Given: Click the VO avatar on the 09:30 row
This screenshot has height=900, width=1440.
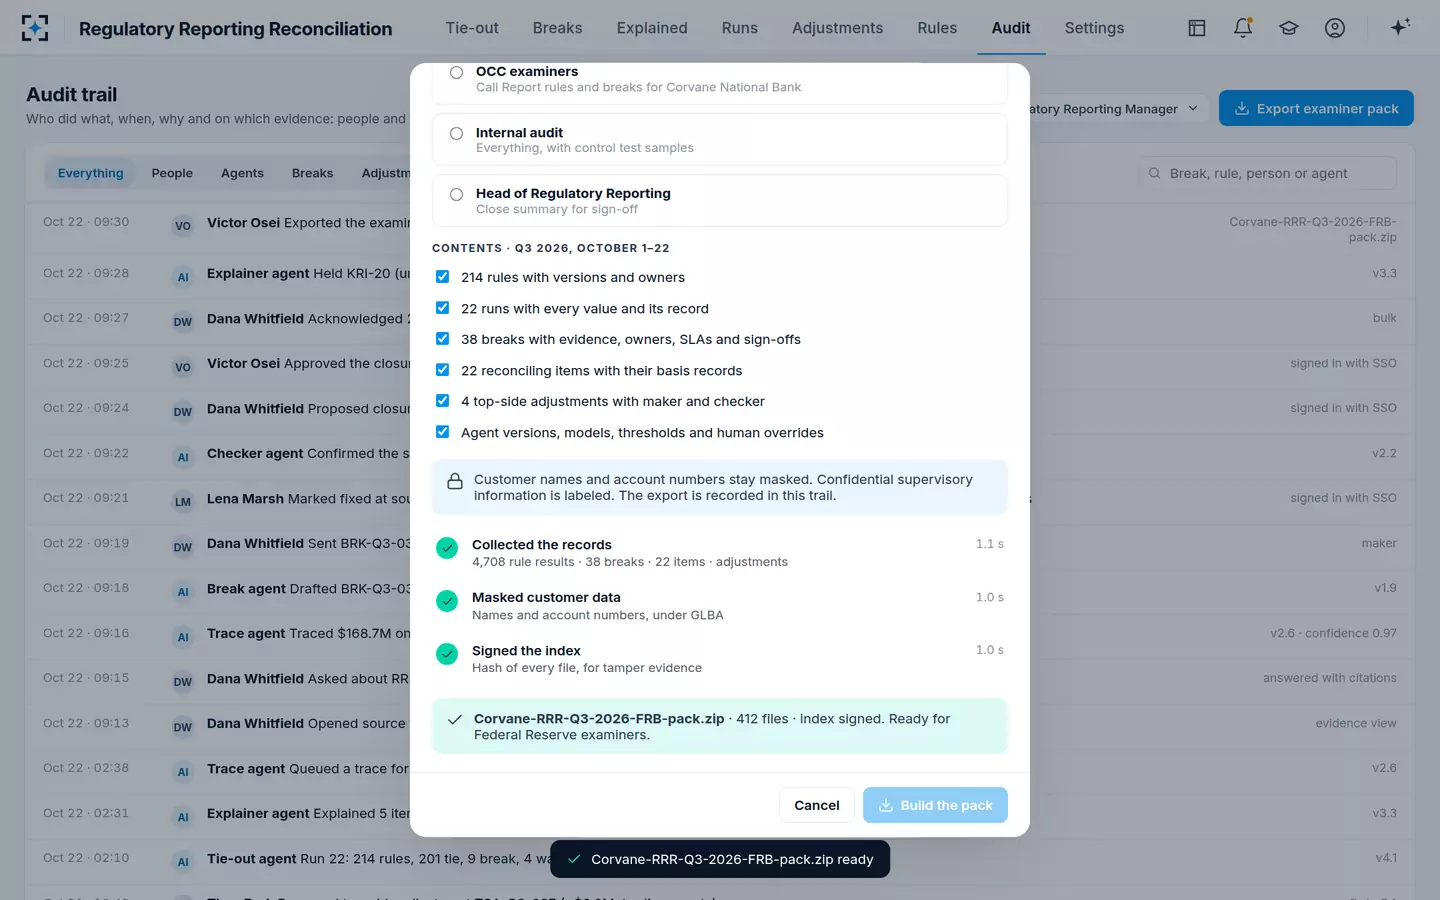Looking at the screenshot, I should point(183,226).
